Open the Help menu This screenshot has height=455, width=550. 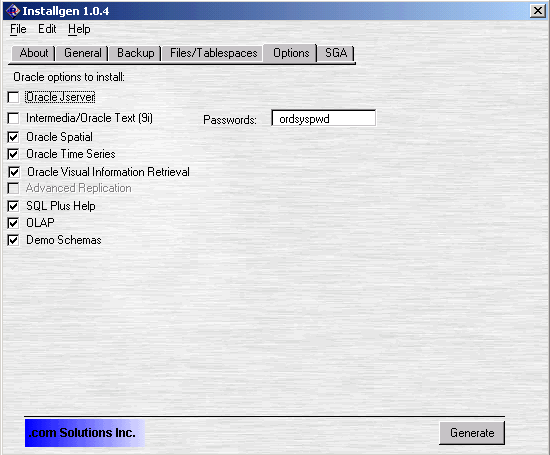79,29
